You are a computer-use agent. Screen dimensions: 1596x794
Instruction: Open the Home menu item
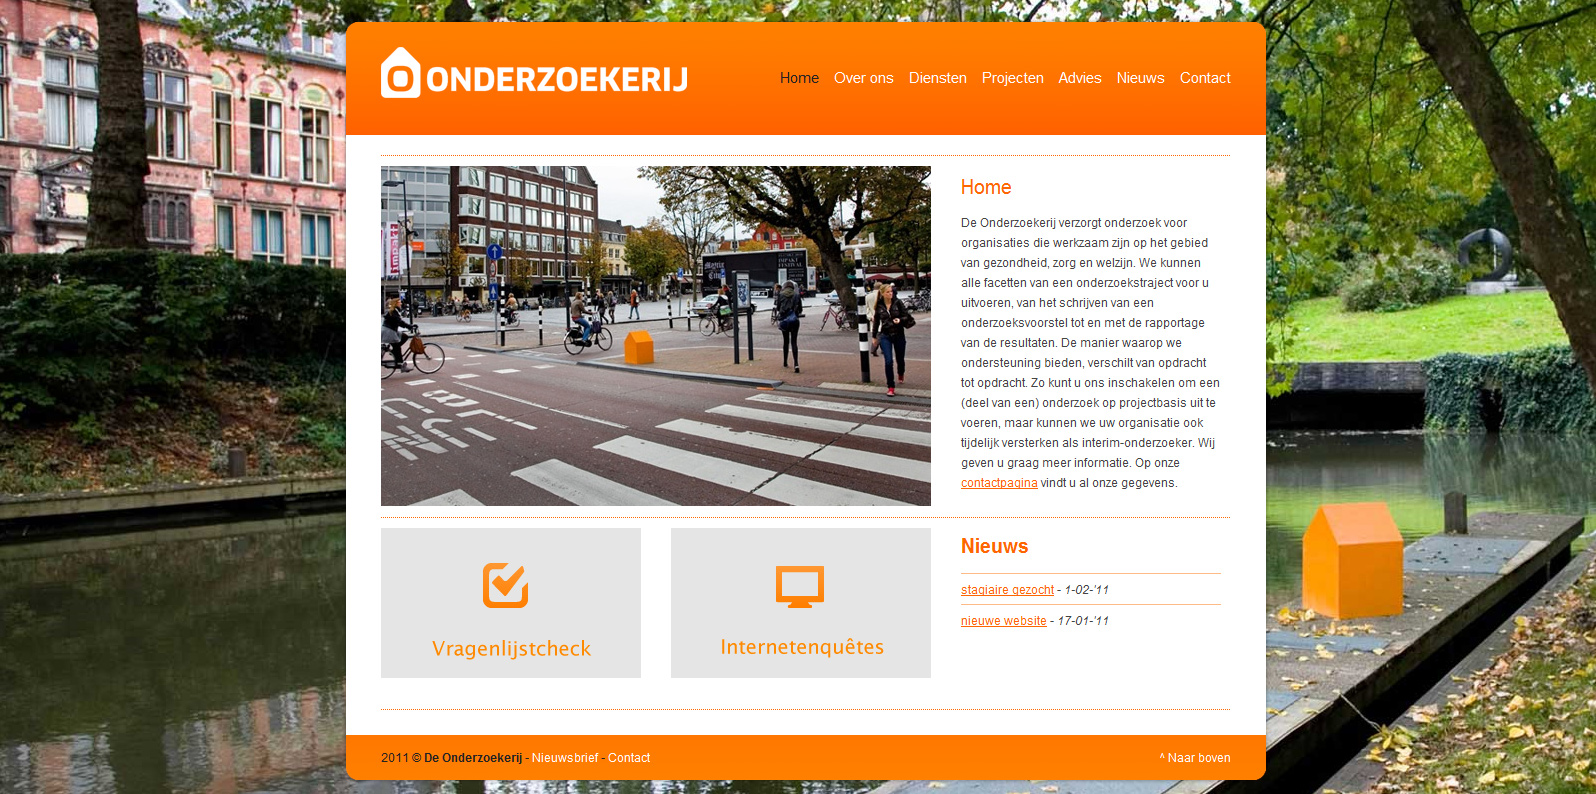click(799, 78)
